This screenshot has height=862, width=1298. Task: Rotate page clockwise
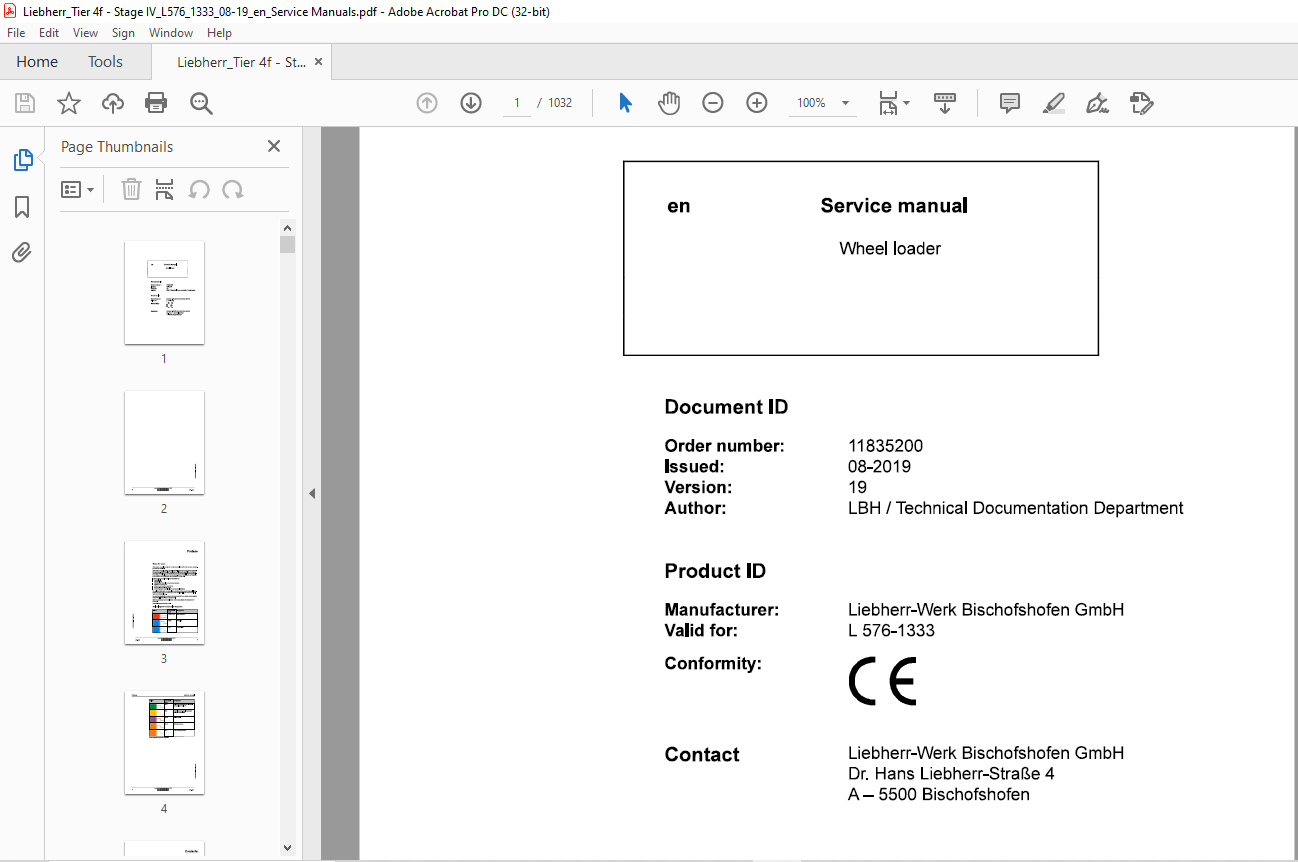(x=233, y=190)
